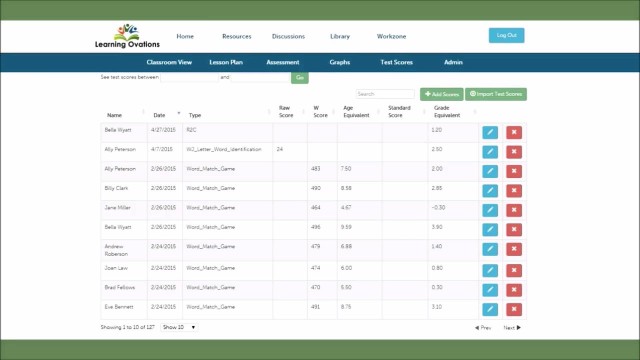Open Discussions in top navigation
The height and width of the screenshot is (360, 640).
[288, 36]
